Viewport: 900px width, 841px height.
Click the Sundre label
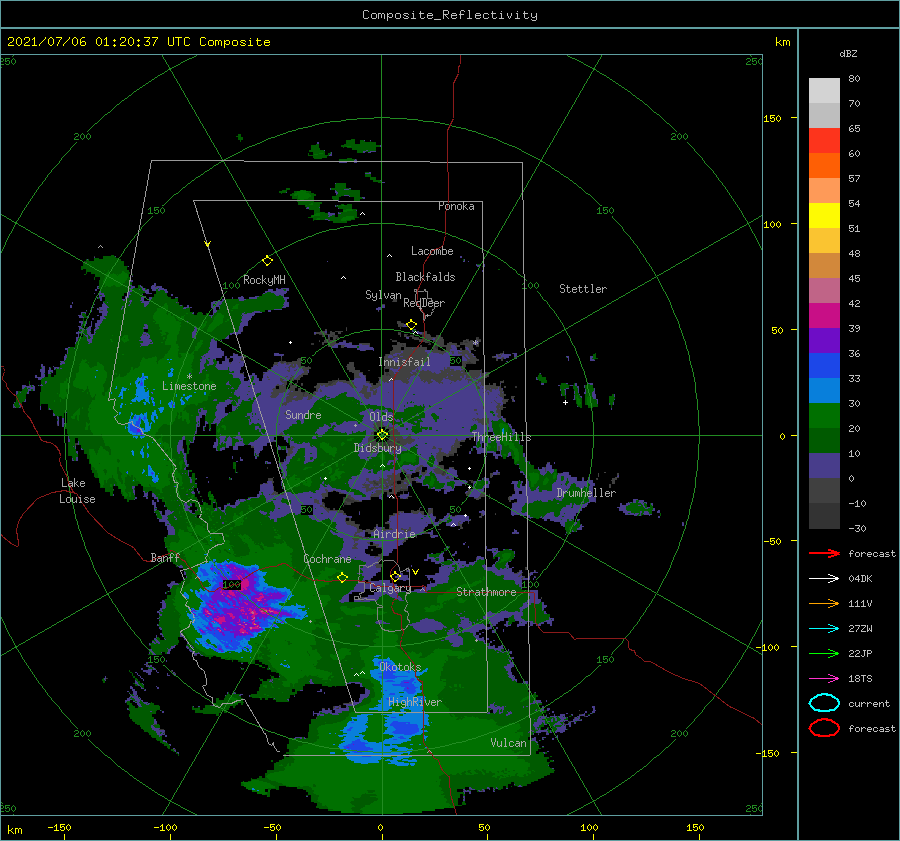click(x=303, y=415)
